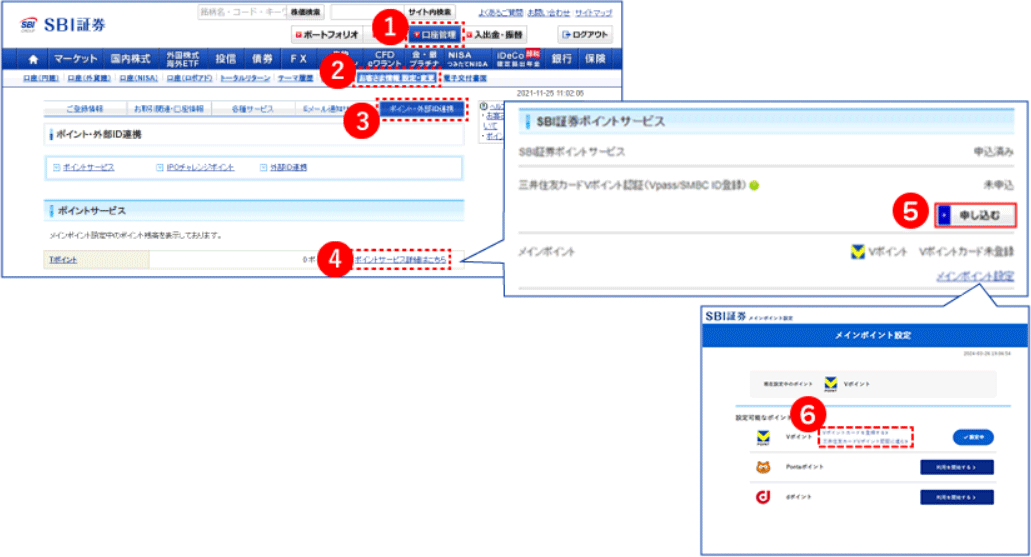Click the Vポイント logo in the available points list
This screenshot has height=557, width=1031.
[x=763, y=438]
